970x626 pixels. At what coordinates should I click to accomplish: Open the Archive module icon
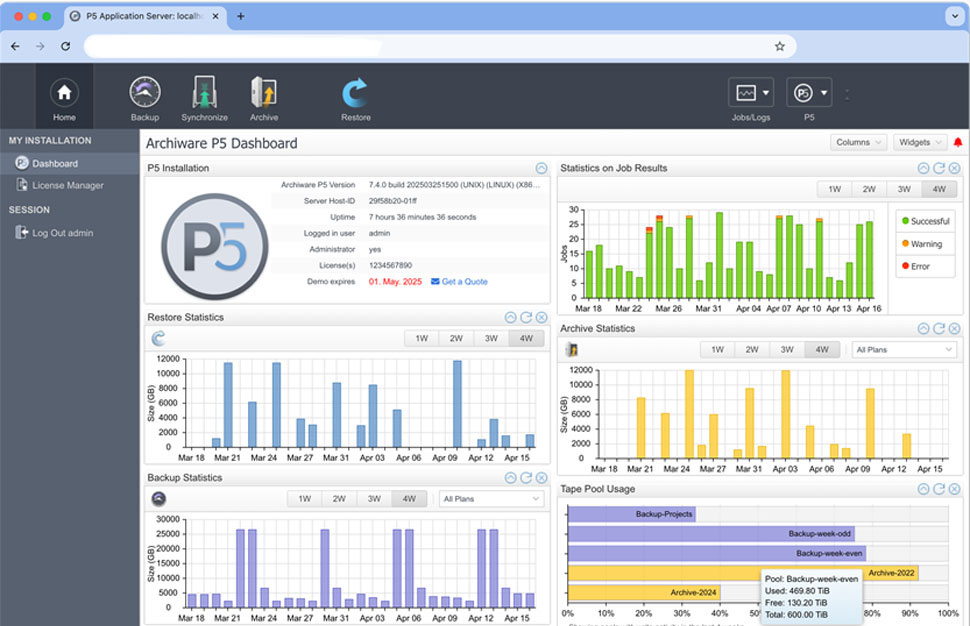click(264, 94)
